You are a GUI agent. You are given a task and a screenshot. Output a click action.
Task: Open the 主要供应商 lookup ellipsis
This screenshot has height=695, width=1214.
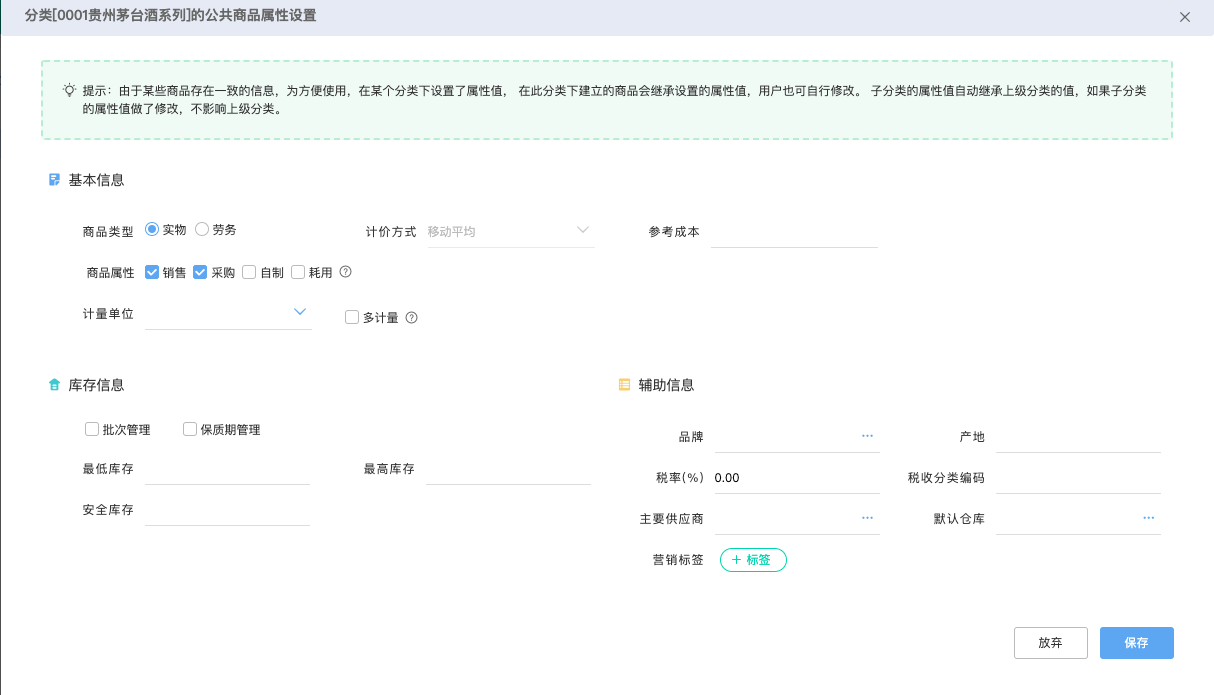[x=867, y=518]
